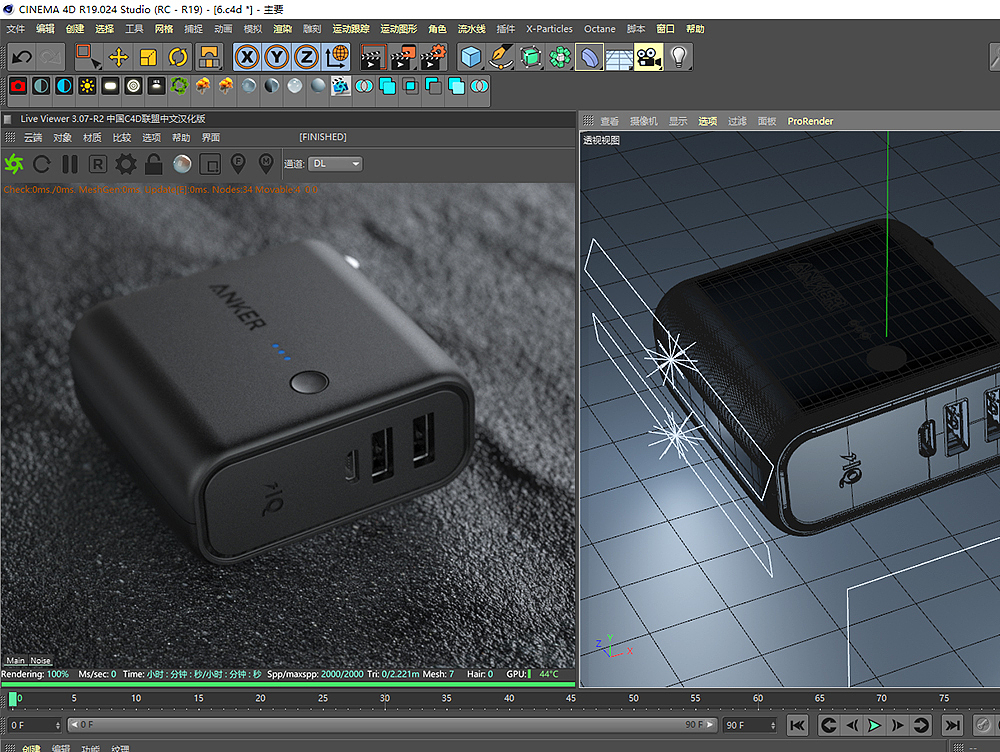The height and width of the screenshot is (752, 1000).
Task: Click the cyan overlapping squares boolean icon
Action: pyautogui.click(x=387, y=86)
